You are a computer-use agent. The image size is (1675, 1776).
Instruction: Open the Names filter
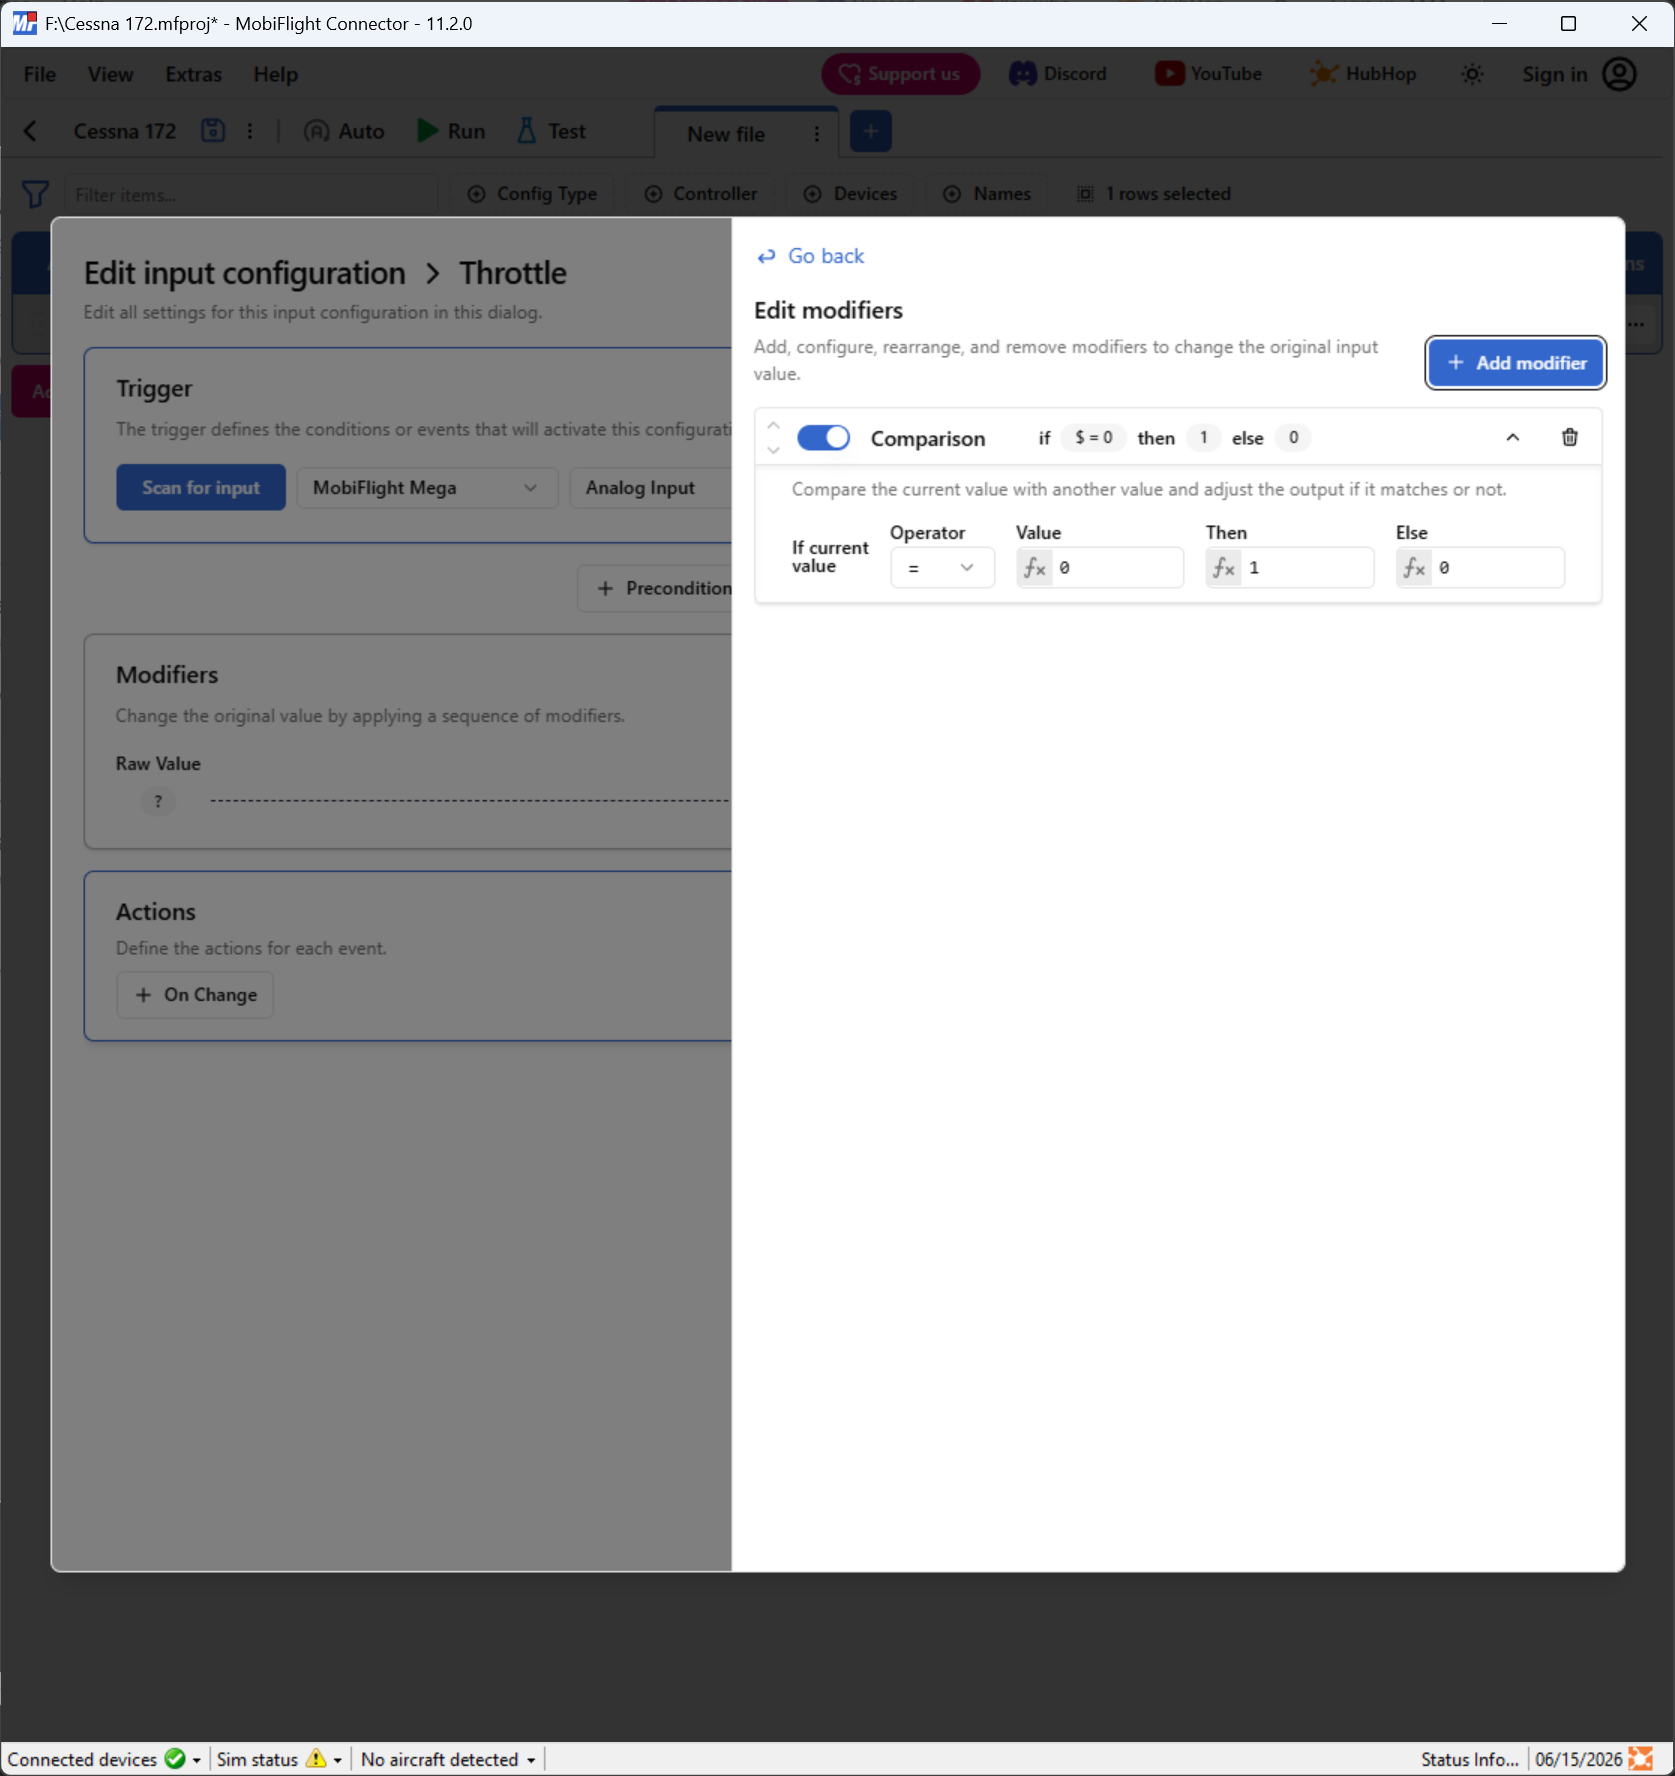click(x=988, y=194)
